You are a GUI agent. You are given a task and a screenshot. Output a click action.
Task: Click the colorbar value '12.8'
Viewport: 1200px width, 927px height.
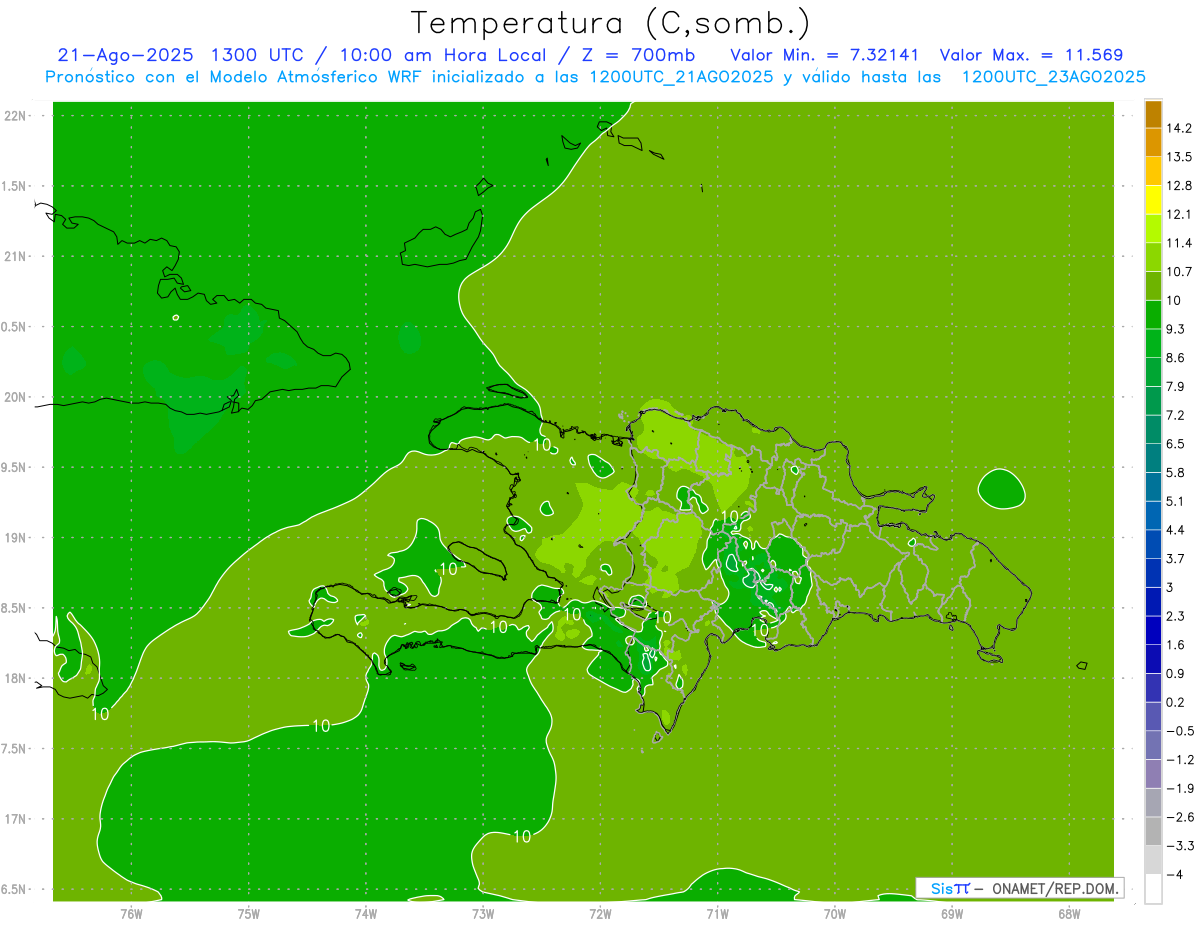[1180, 186]
